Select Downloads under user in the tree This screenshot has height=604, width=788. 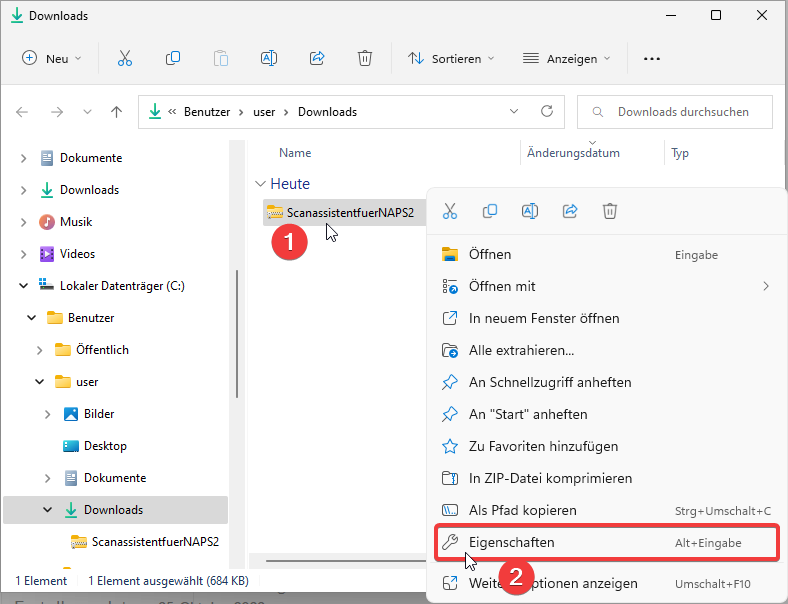coord(115,510)
